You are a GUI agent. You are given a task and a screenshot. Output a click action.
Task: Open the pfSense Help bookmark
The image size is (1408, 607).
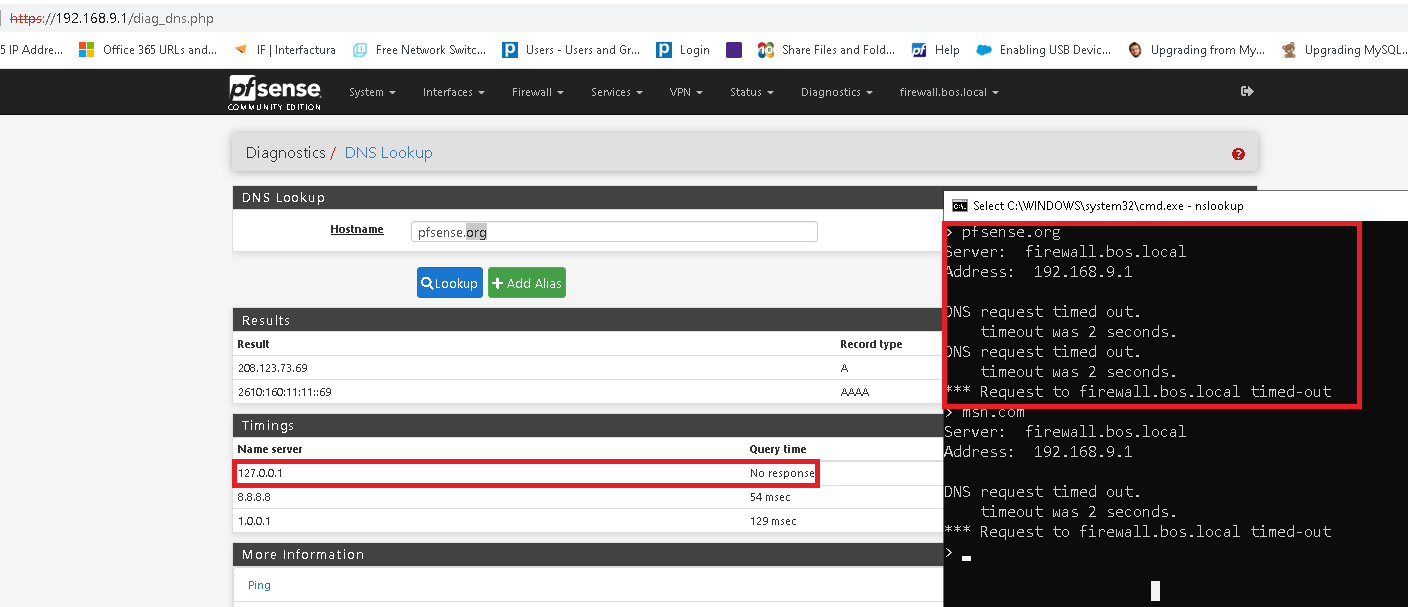coord(936,49)
